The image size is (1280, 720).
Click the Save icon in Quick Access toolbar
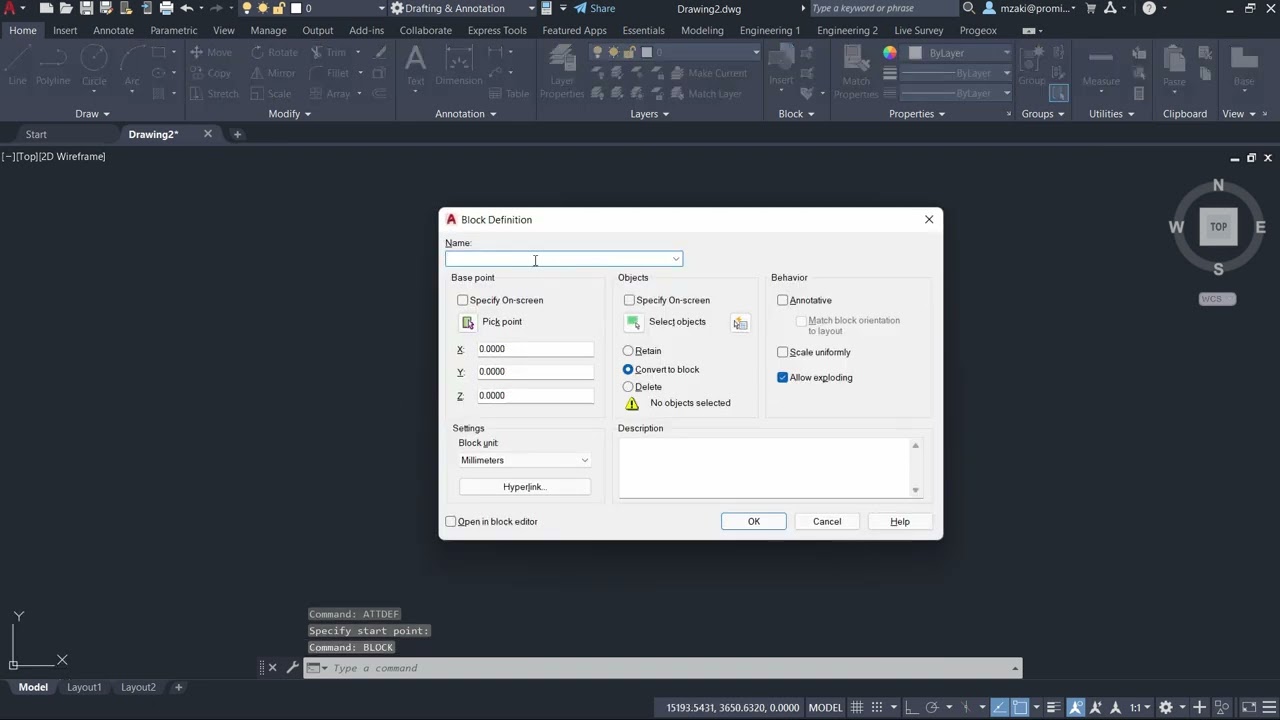click(86, 8)
